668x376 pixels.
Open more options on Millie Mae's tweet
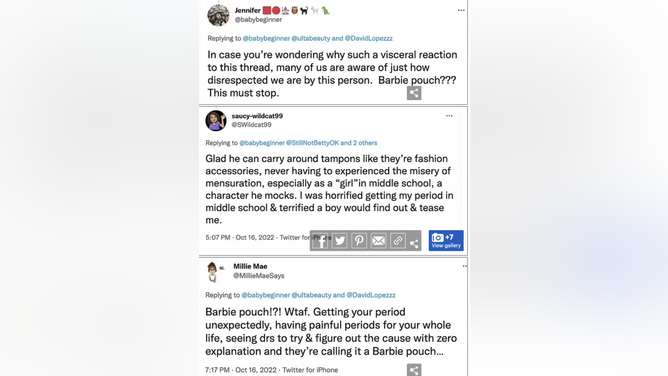tap(465, 266)
